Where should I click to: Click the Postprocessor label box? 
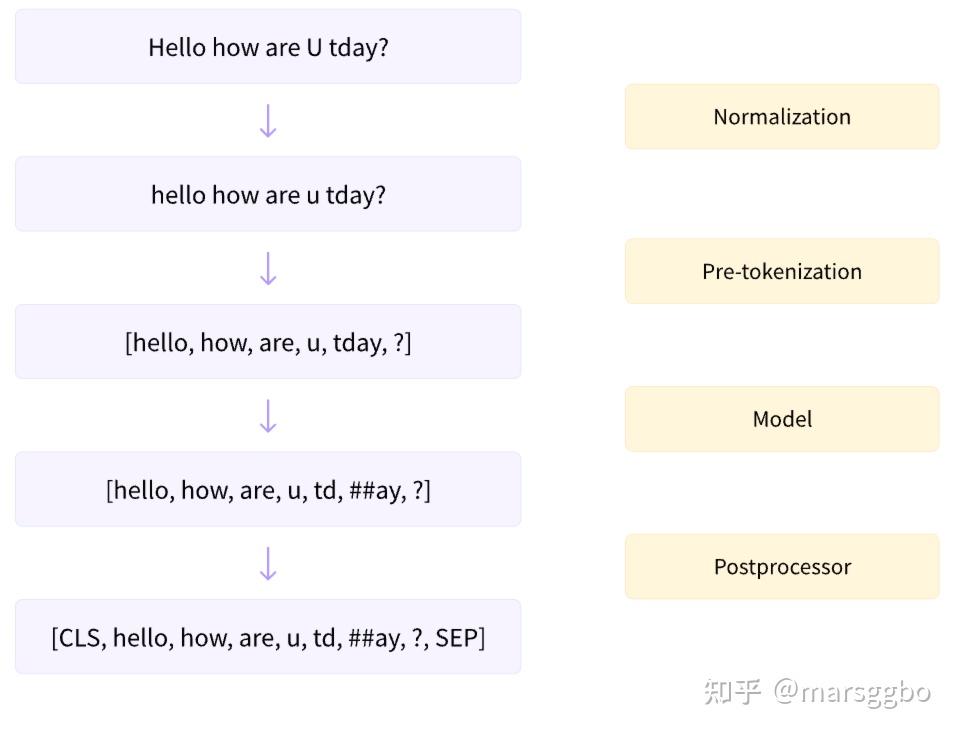tap(782, 566)
